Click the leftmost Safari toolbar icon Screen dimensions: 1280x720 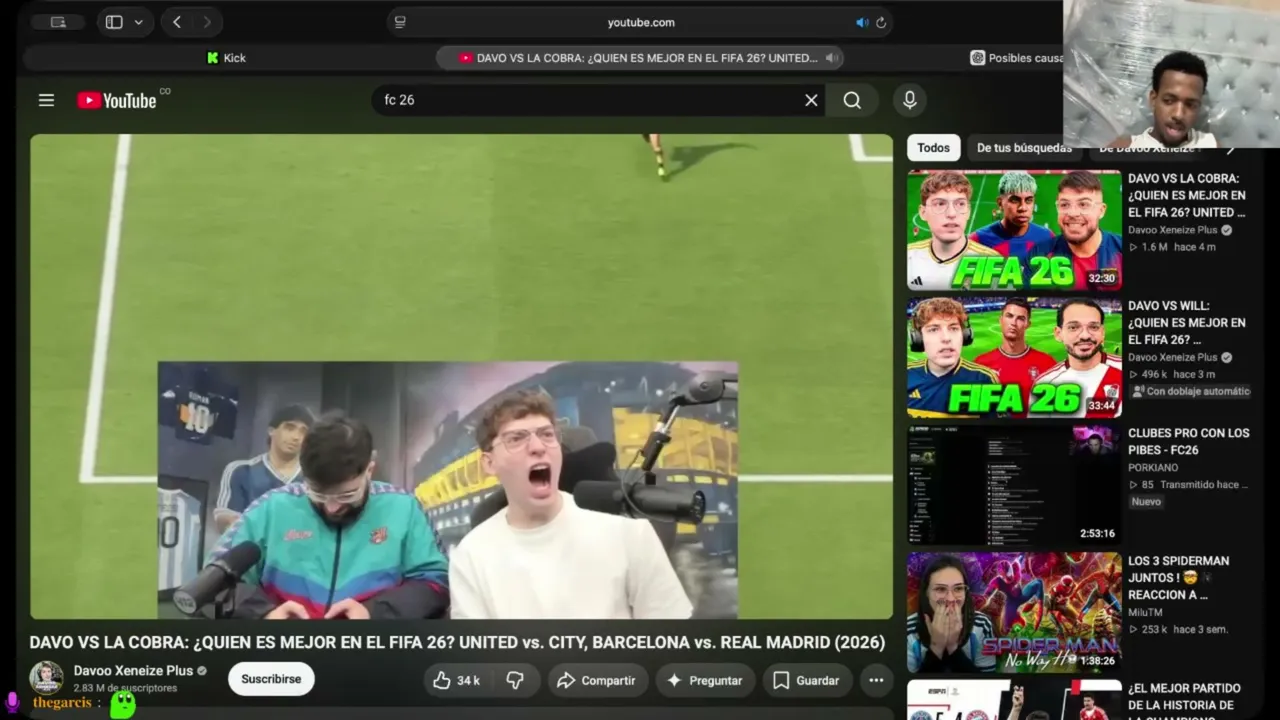coord(58,22)
